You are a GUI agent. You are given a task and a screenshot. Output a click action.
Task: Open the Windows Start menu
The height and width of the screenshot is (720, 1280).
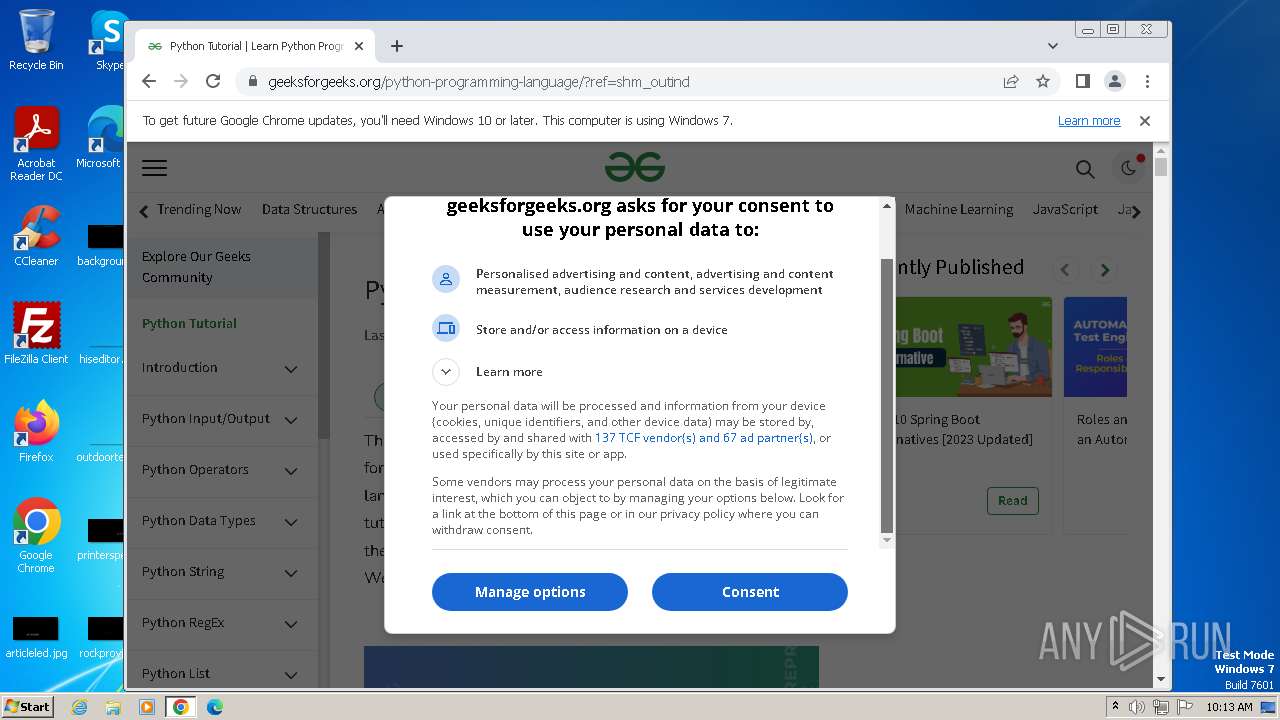[x=28, y=707]
